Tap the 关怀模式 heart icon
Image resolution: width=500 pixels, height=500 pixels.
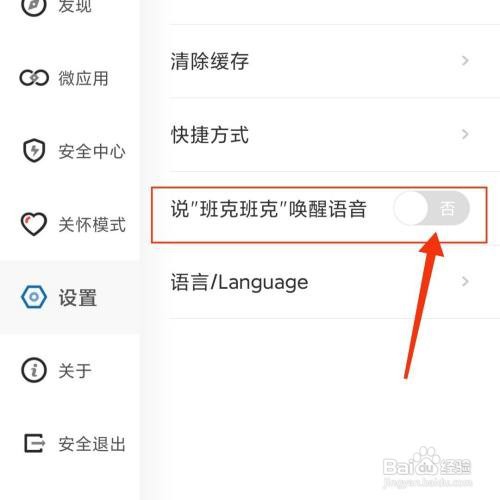[x=34, y=224]
